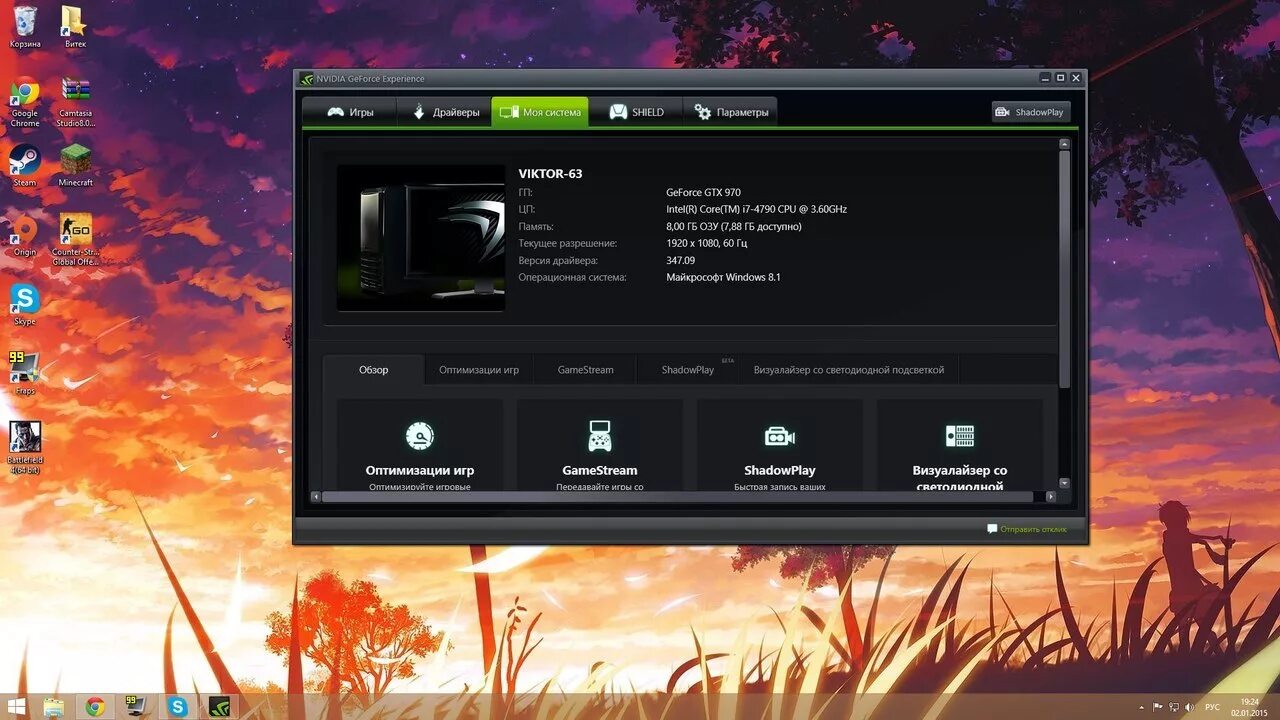Click the GeForce GTX 970 value
This screenshot has height=720, width=1280.
click(704, 193)
